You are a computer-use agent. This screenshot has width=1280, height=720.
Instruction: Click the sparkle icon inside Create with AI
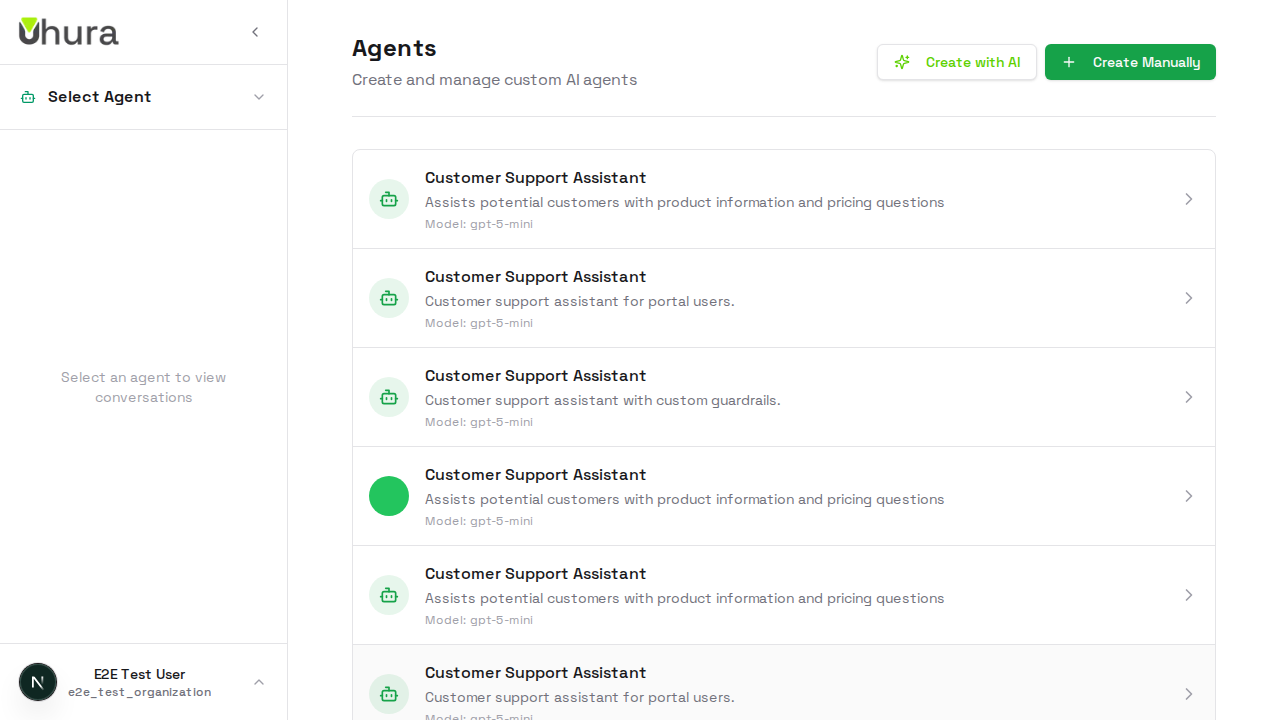coord(902,62)
